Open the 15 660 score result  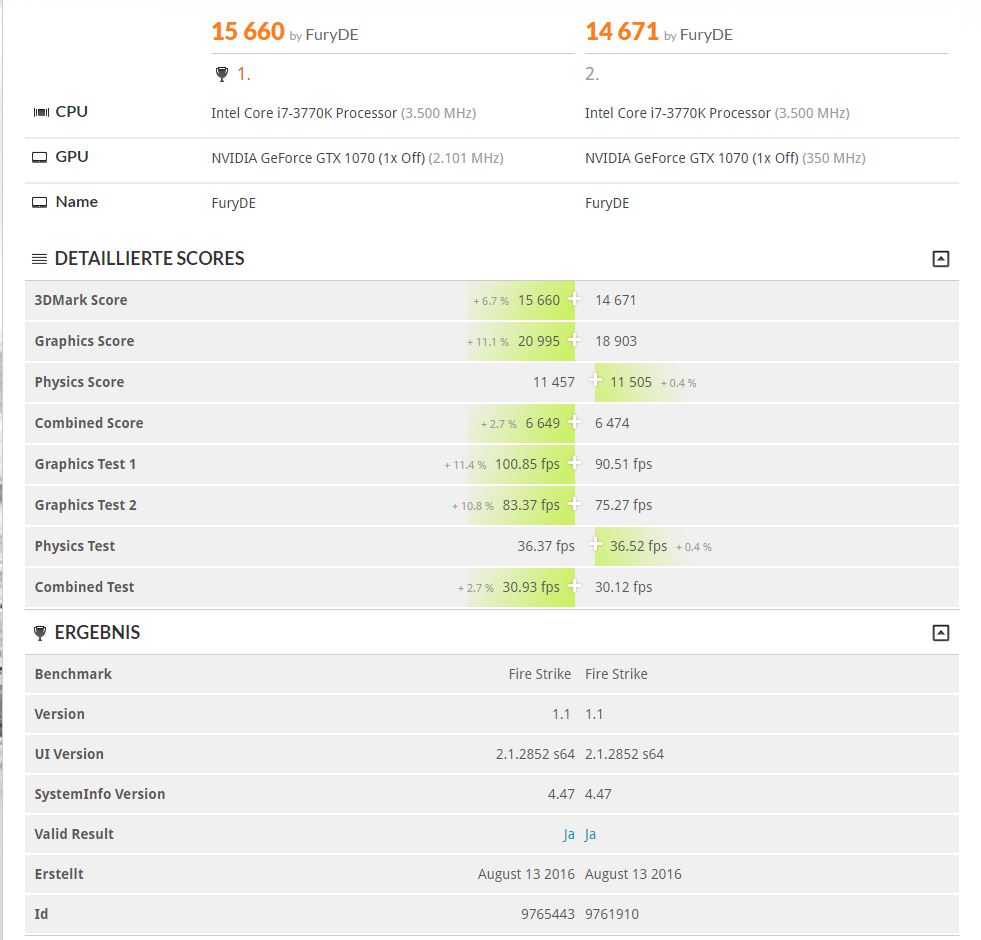click(248, 32)
